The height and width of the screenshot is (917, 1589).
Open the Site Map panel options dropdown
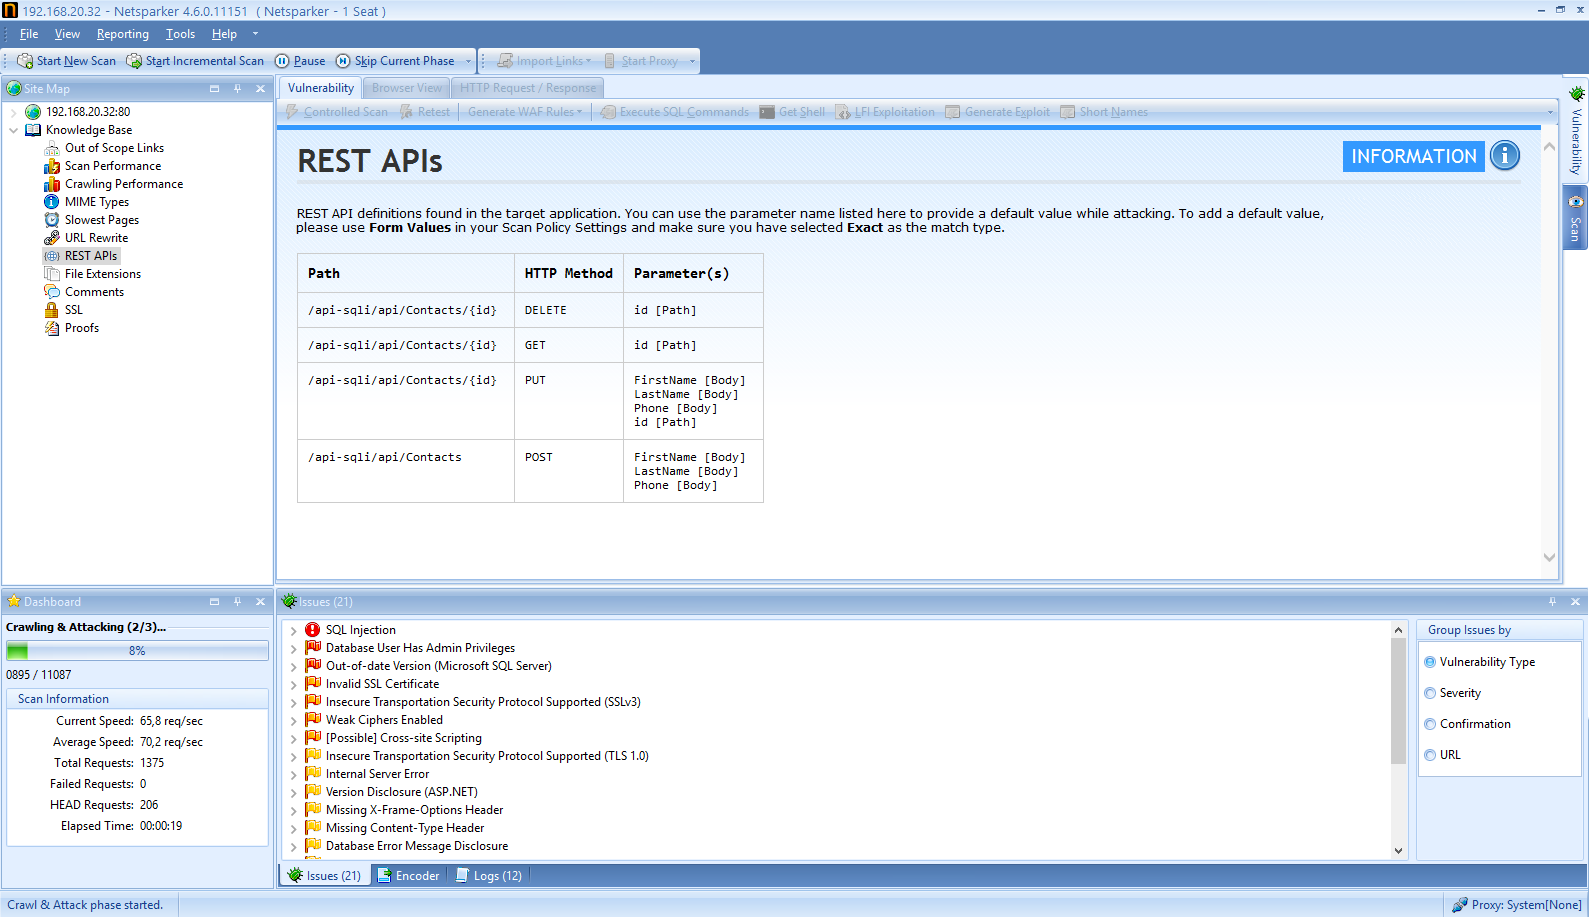point(214,89)
